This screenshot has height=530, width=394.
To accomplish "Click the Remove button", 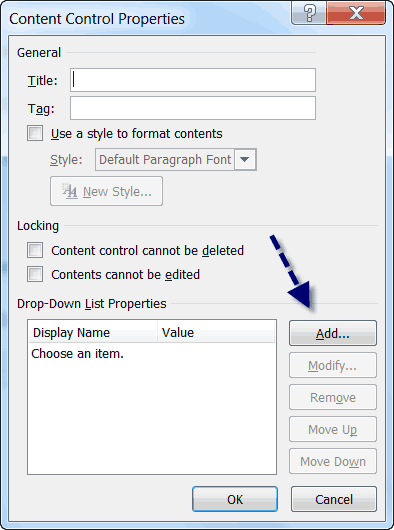I will [333, 397].
